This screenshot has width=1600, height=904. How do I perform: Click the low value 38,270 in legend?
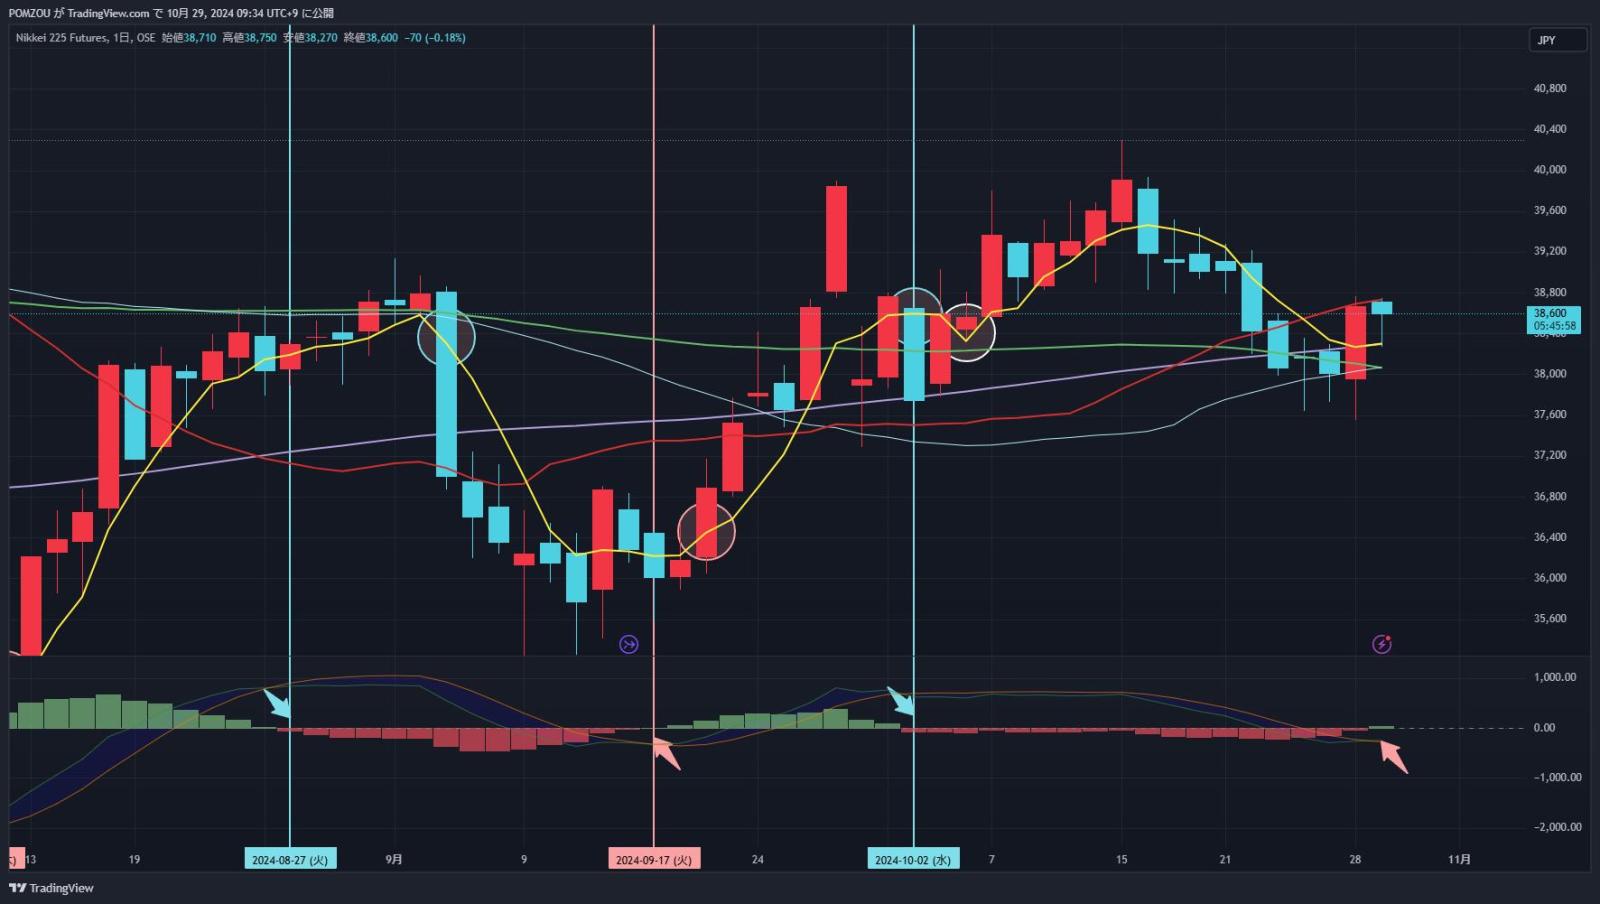(321, 38)
